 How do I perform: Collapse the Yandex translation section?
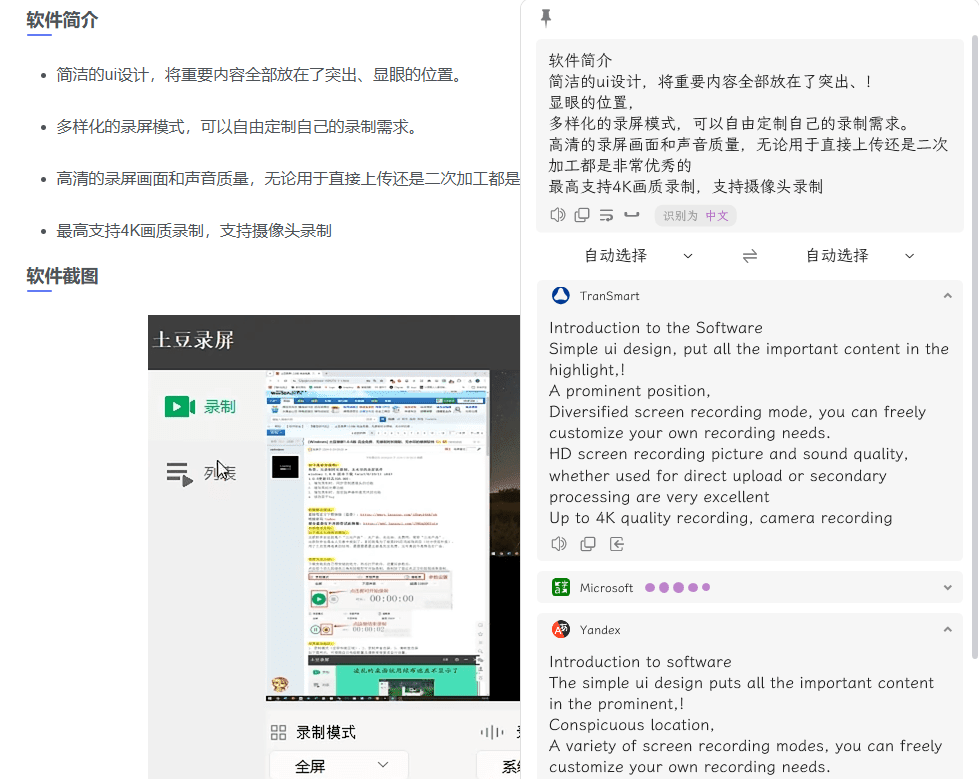coord(948,629)
